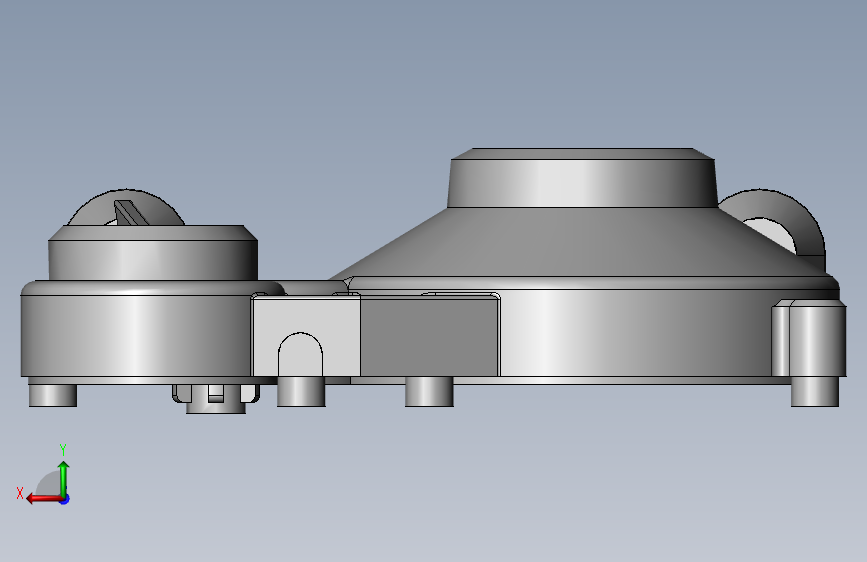The height and width of the screenshot is (562, 867).
Task: Select the conical face of the main housing
Action: [581, 241]
